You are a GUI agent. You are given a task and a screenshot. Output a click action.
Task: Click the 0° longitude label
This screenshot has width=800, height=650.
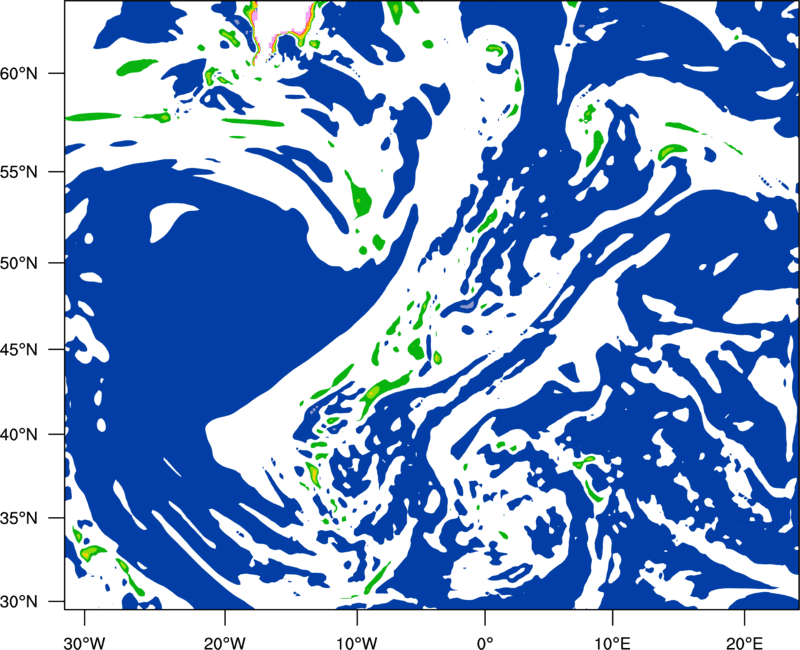tap(485, 643)
